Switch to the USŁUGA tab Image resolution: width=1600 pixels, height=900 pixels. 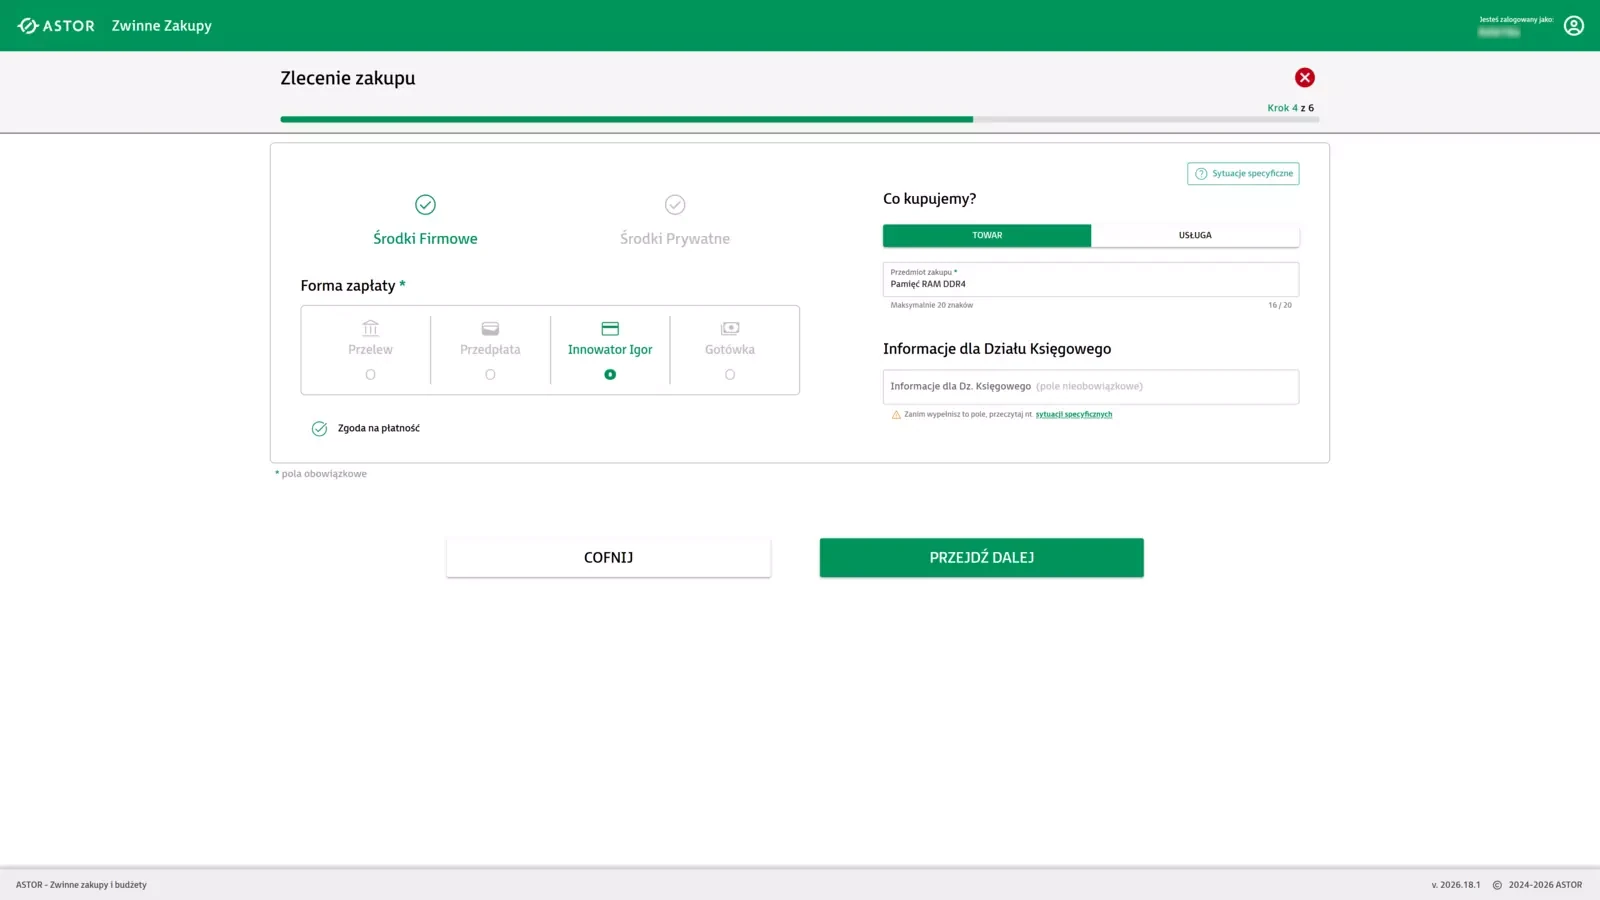pos(1194,236)
